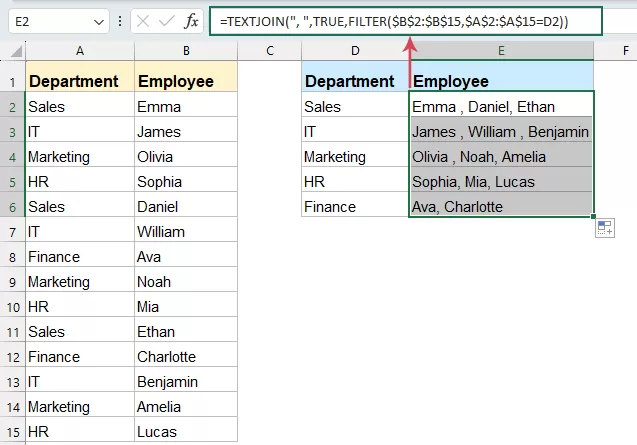The height and width of the screenshot is (445, 637).
Task: Select cell containing Sophia in column B
Action: [186, 179]
